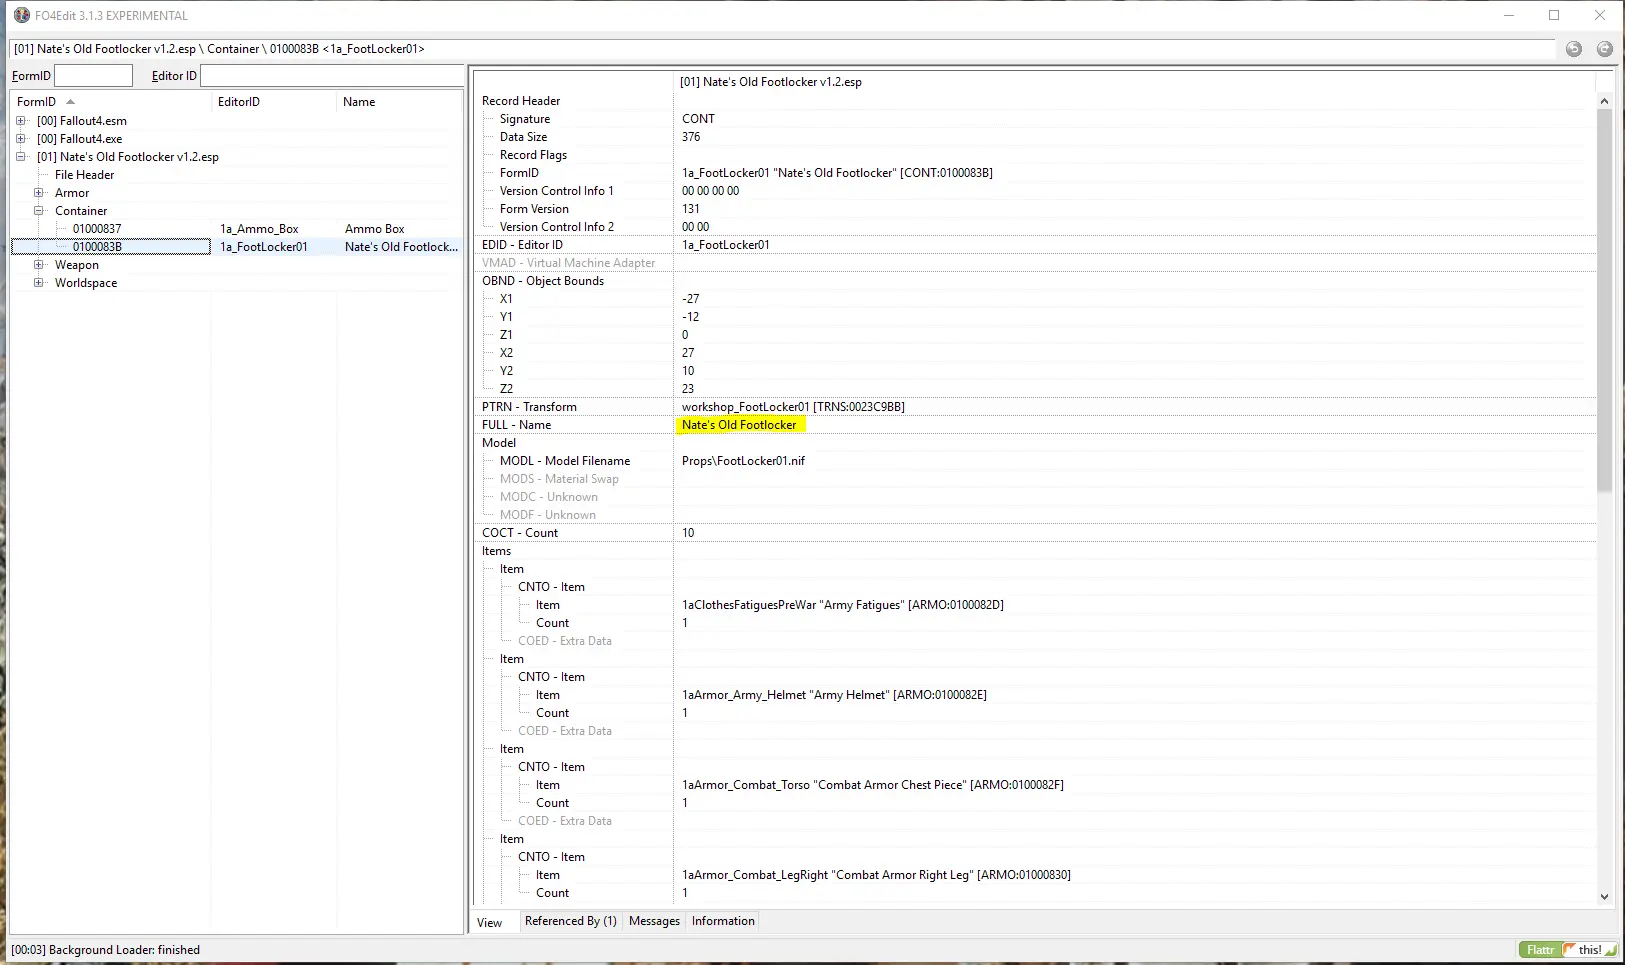Screen dimensions: 1625x965
Task: Expand the Worldspace group
Action: pos(39,283)
